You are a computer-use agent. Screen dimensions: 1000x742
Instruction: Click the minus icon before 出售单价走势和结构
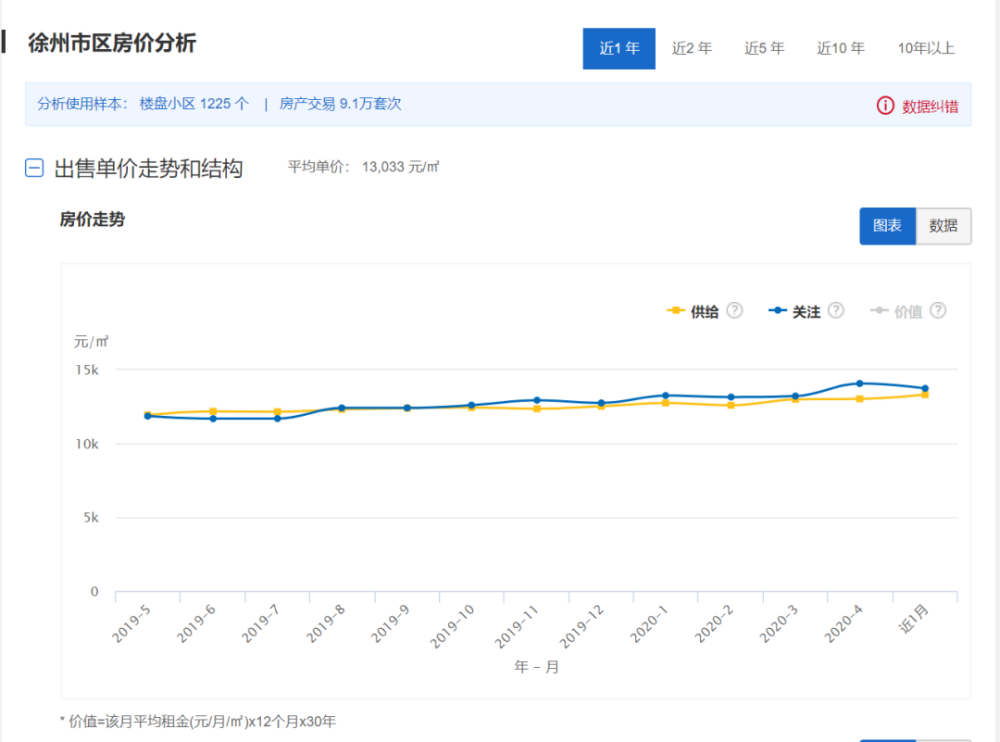(33, 168)
